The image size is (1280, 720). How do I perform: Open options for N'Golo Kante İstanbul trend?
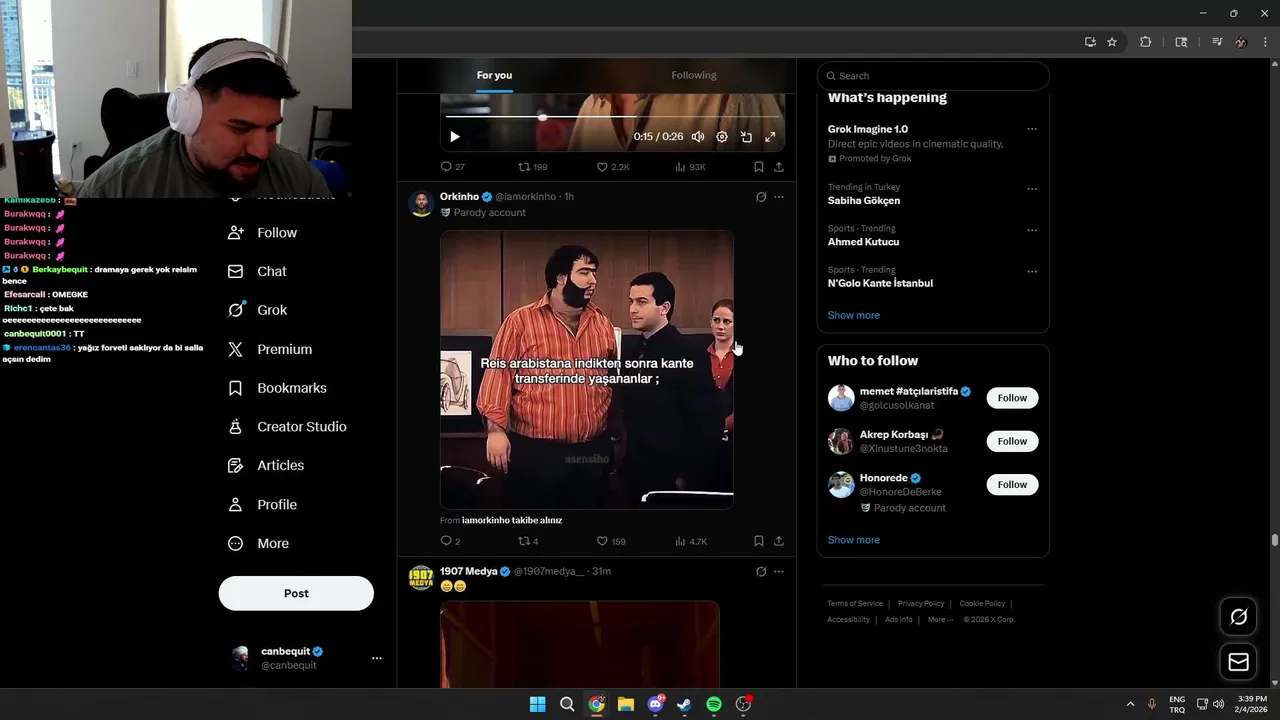click(x=1032, y=271)
